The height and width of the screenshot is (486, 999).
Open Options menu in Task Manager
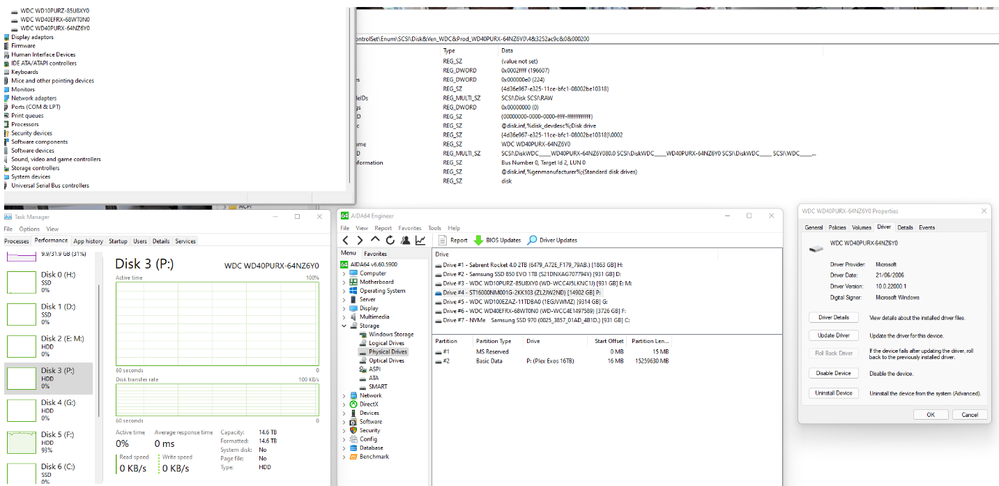click(29, 229)
